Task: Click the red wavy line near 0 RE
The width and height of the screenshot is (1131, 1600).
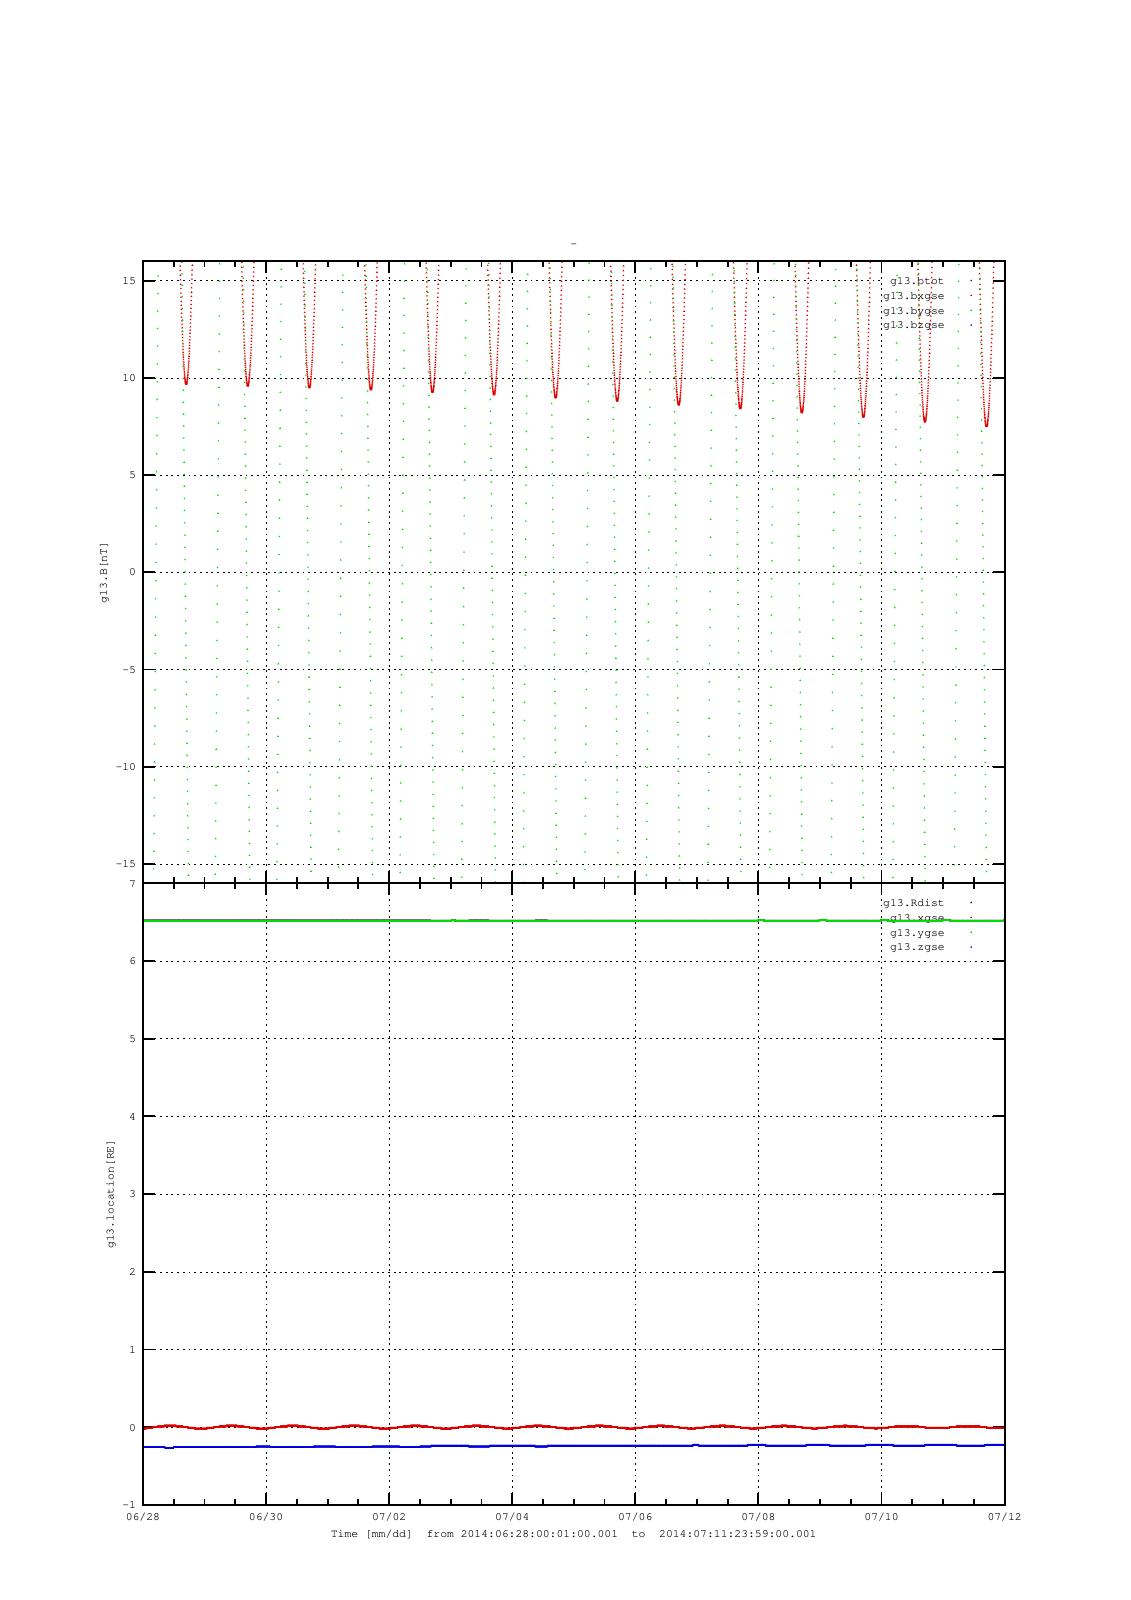Action: pyautogui.click(x=573, y=1427)
